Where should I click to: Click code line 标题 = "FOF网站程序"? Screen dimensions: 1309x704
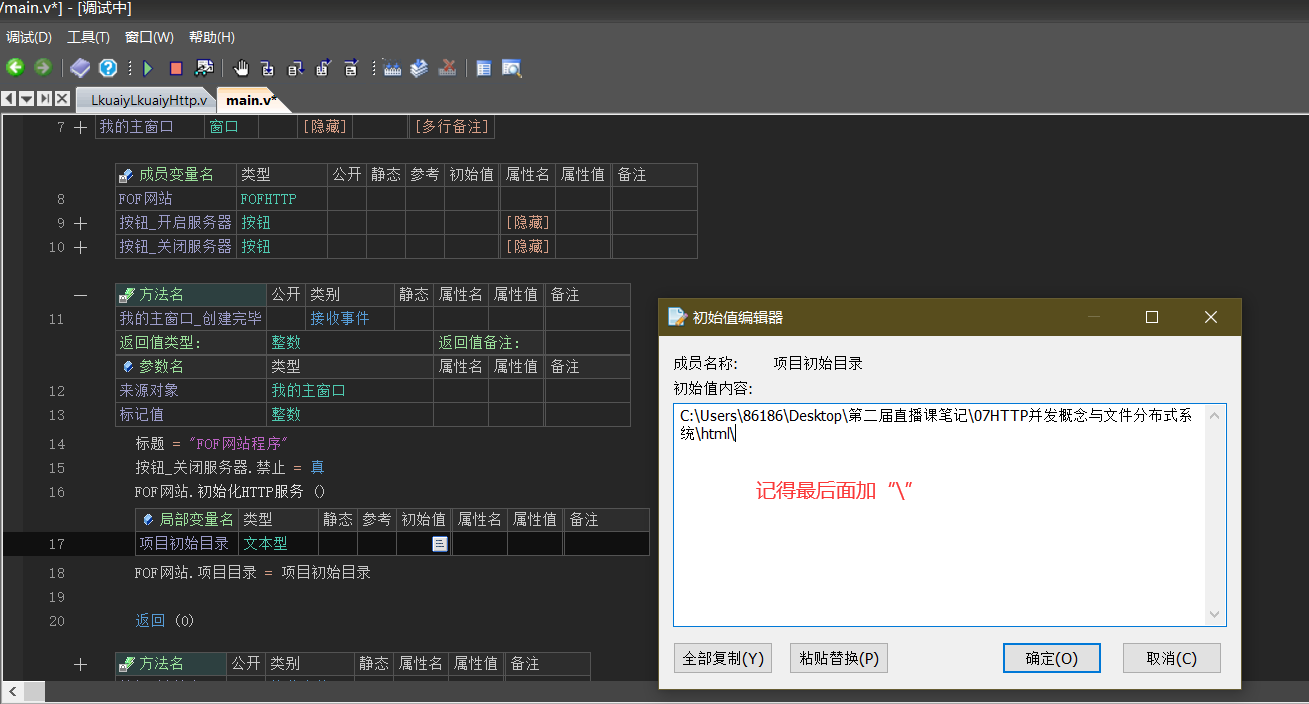point(212,444)
